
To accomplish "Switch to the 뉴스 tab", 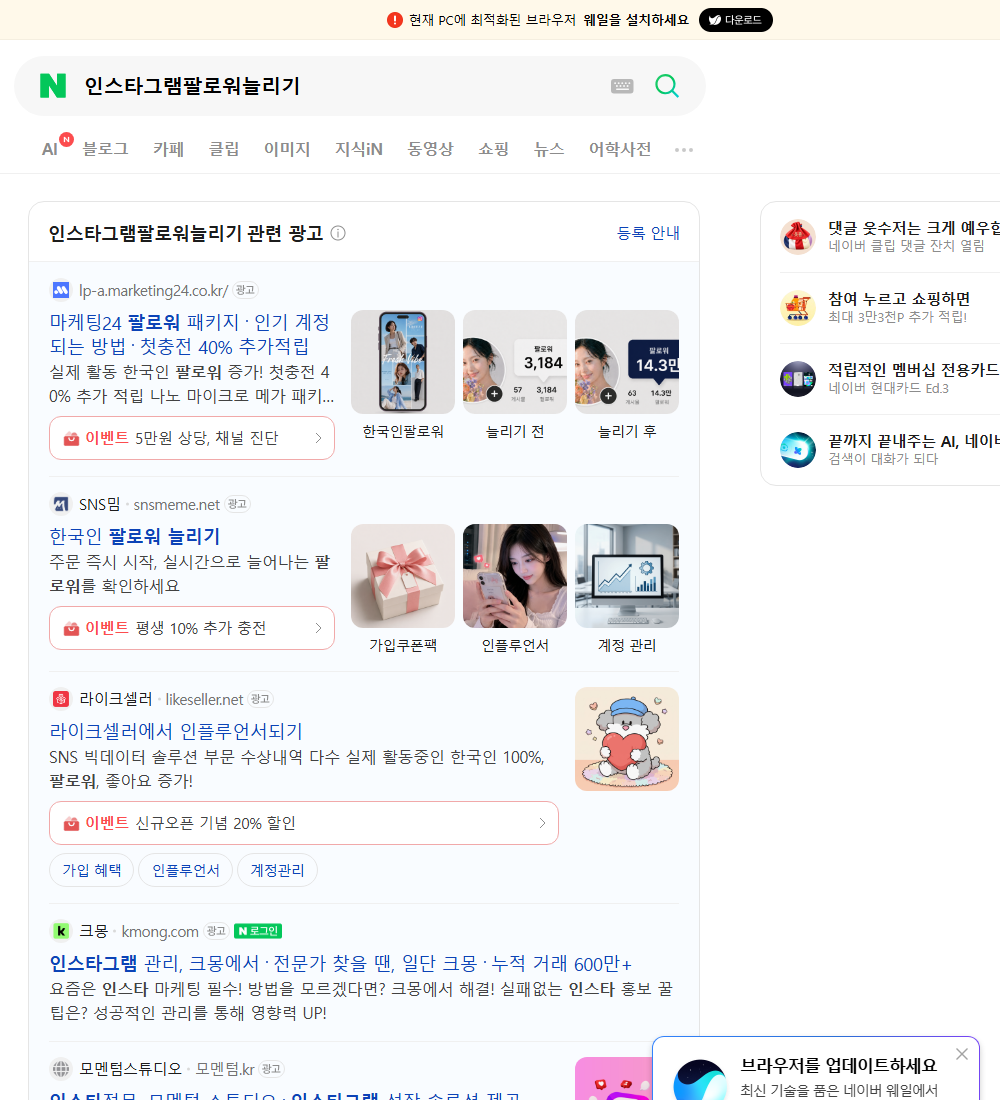I will 549,149.
